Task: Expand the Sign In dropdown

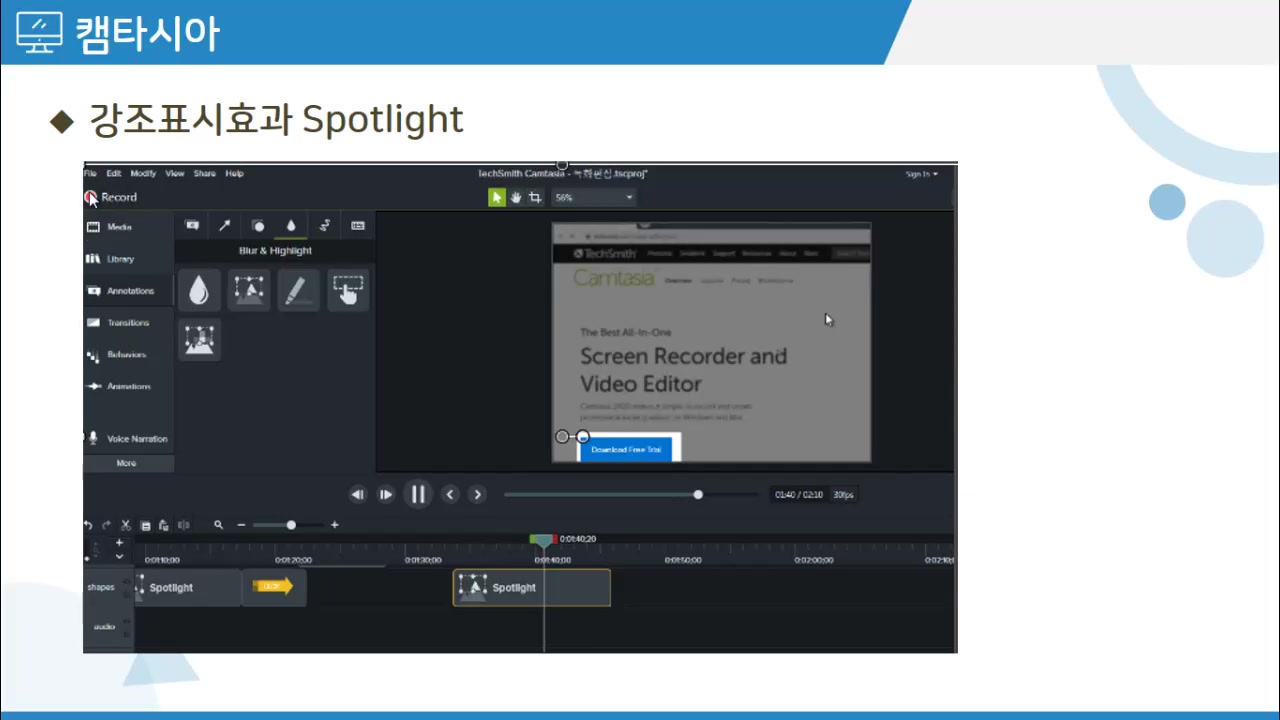Action: 921,174
